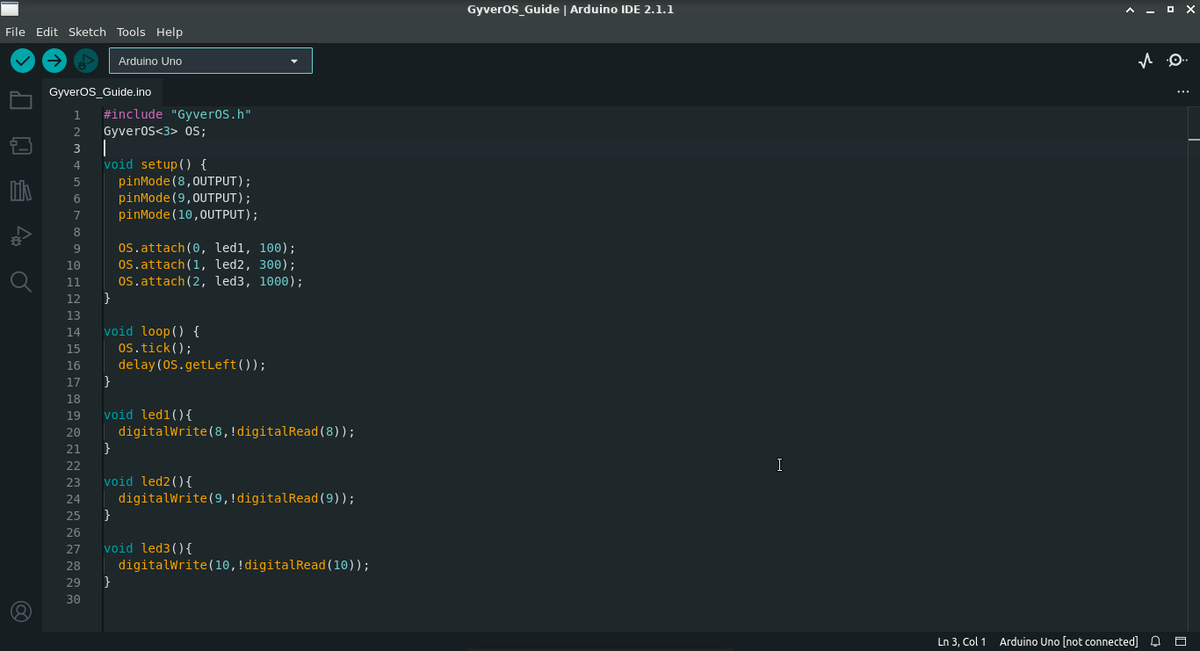Open the Sketch menu
This screenshot has width=1200, height=651.
pos(87,32)
